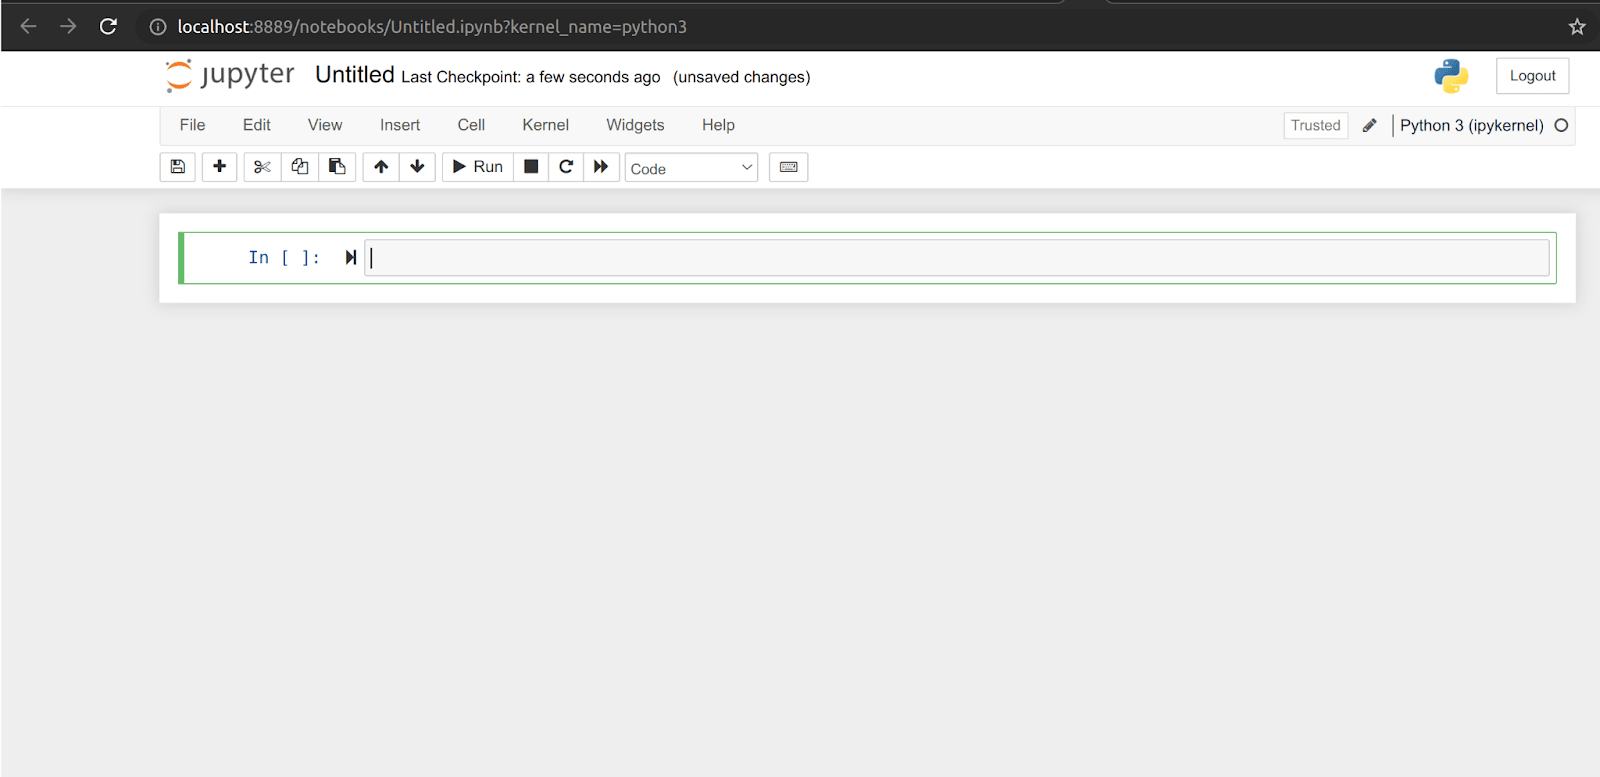
Task: Move selected cell up with the arrow
Action: point(381,167)
